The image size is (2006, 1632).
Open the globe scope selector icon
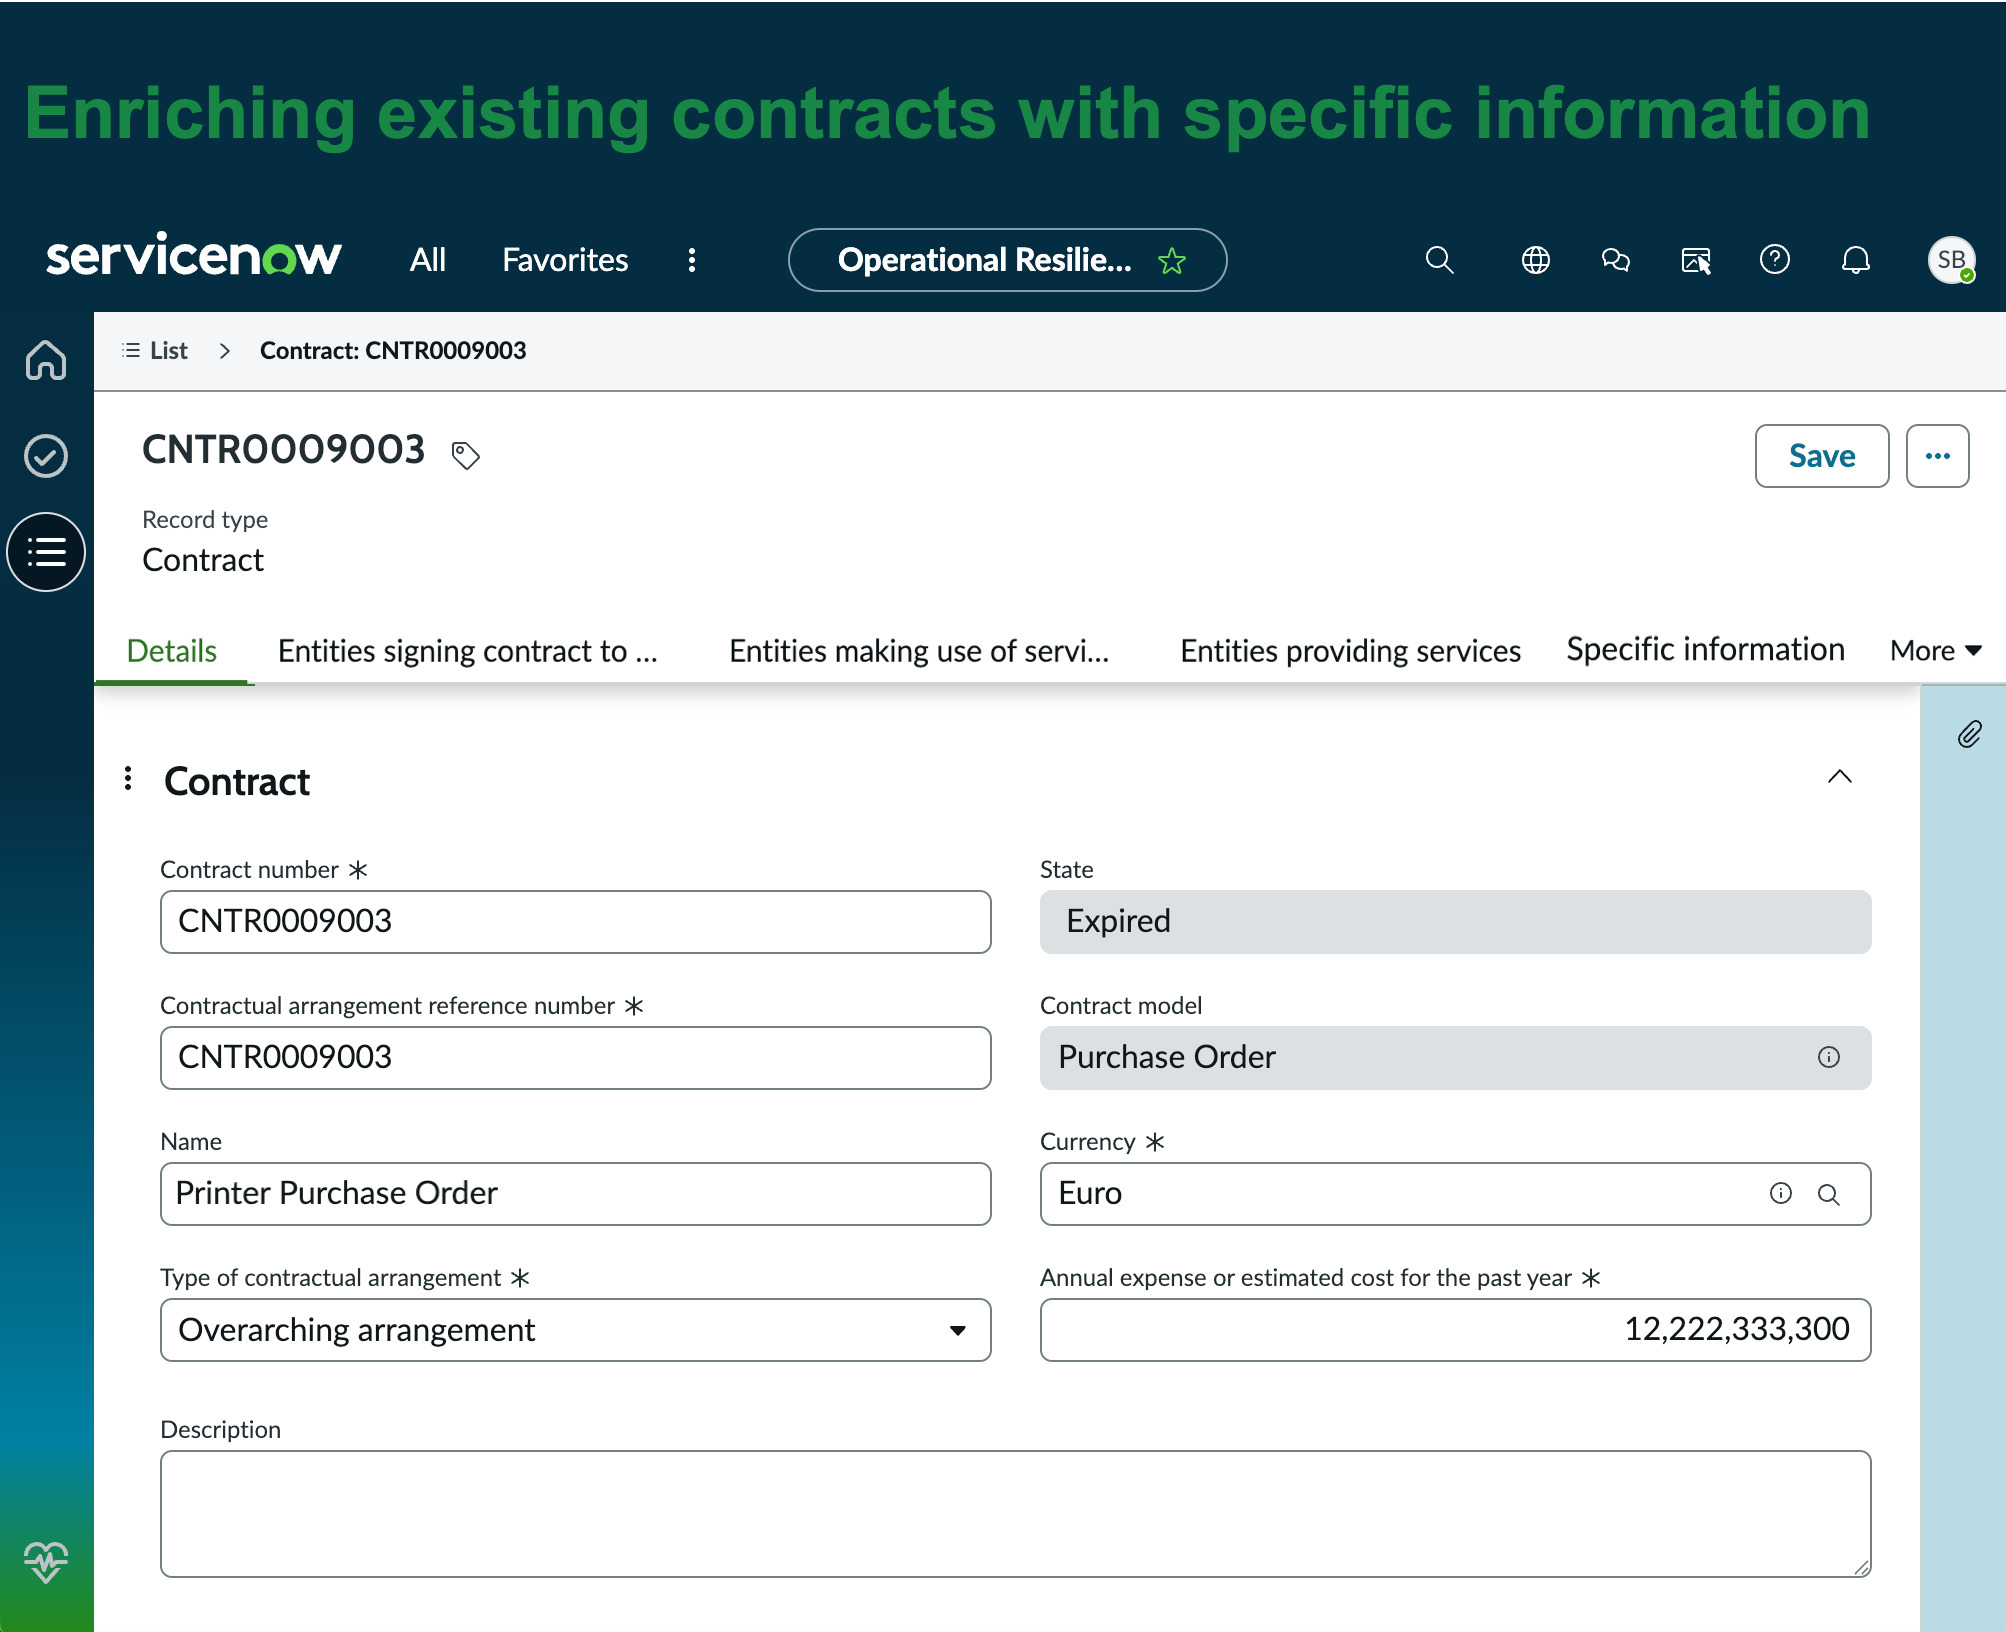(x=1535, y=260)
